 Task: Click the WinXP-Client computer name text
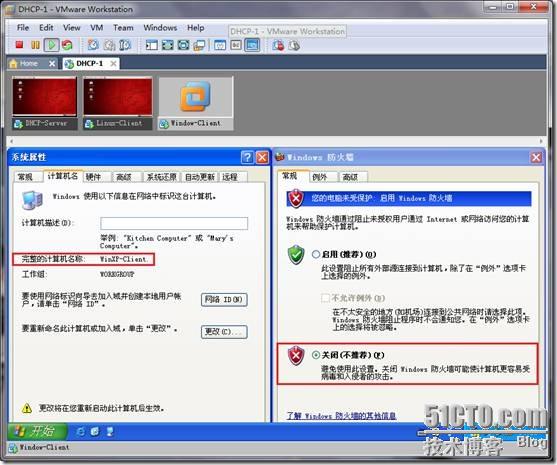[x=123, y=259]
